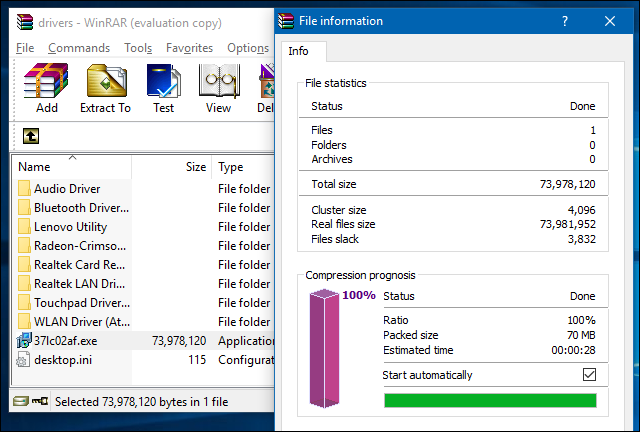Click the 115 size cell of desktop.ini
This screenshot has width=640, height=432.
pyautogui.click(x=197, y=360)
